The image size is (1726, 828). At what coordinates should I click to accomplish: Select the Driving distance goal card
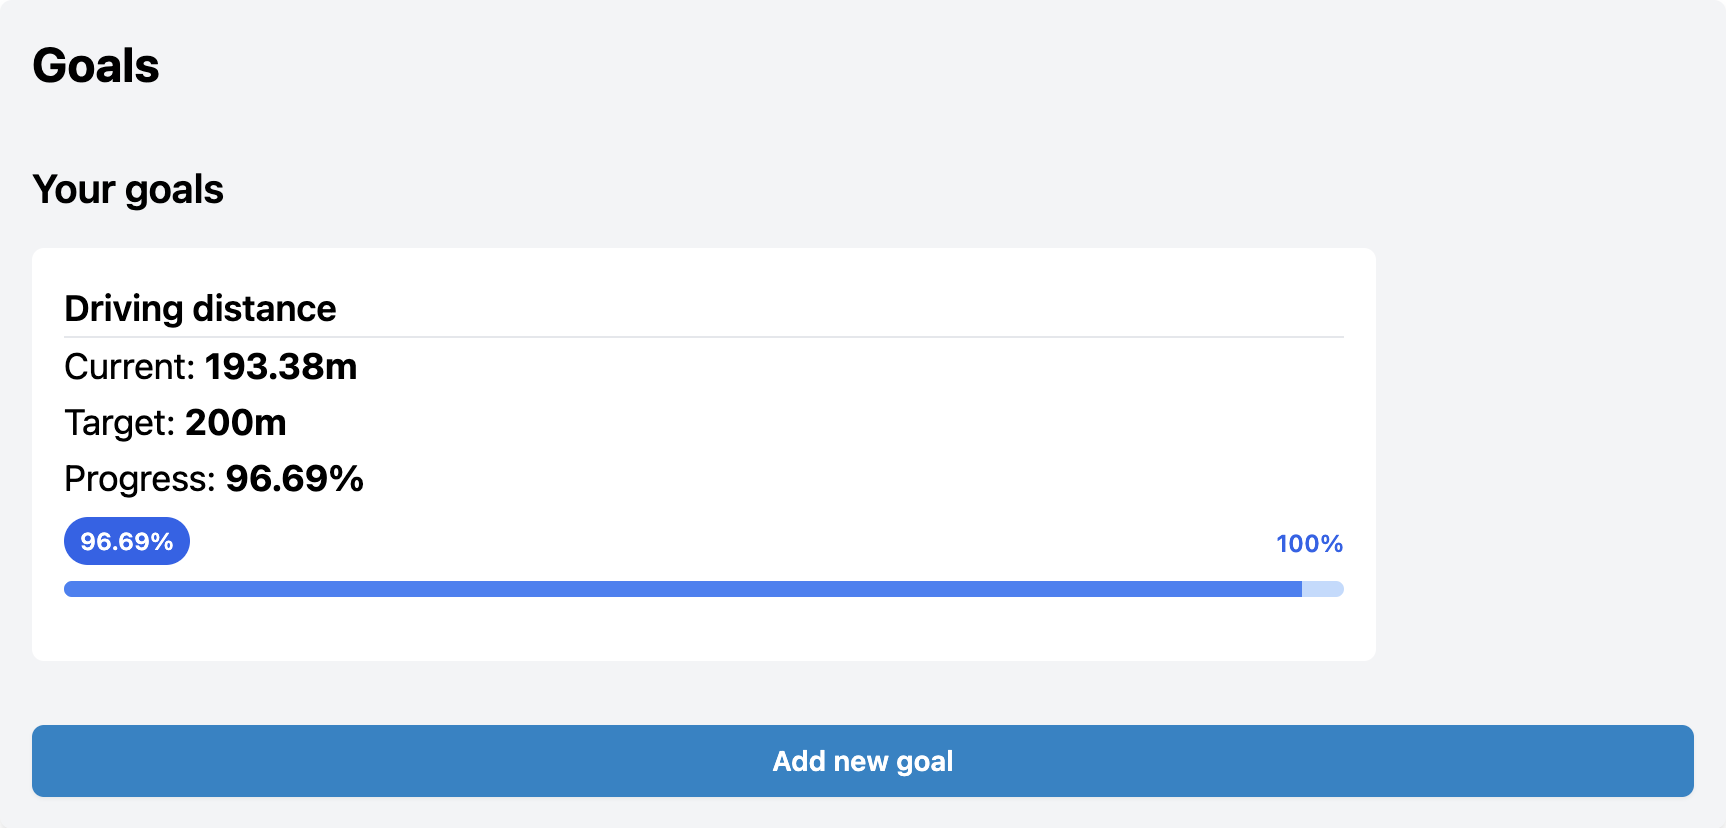[x=704, y=450]
